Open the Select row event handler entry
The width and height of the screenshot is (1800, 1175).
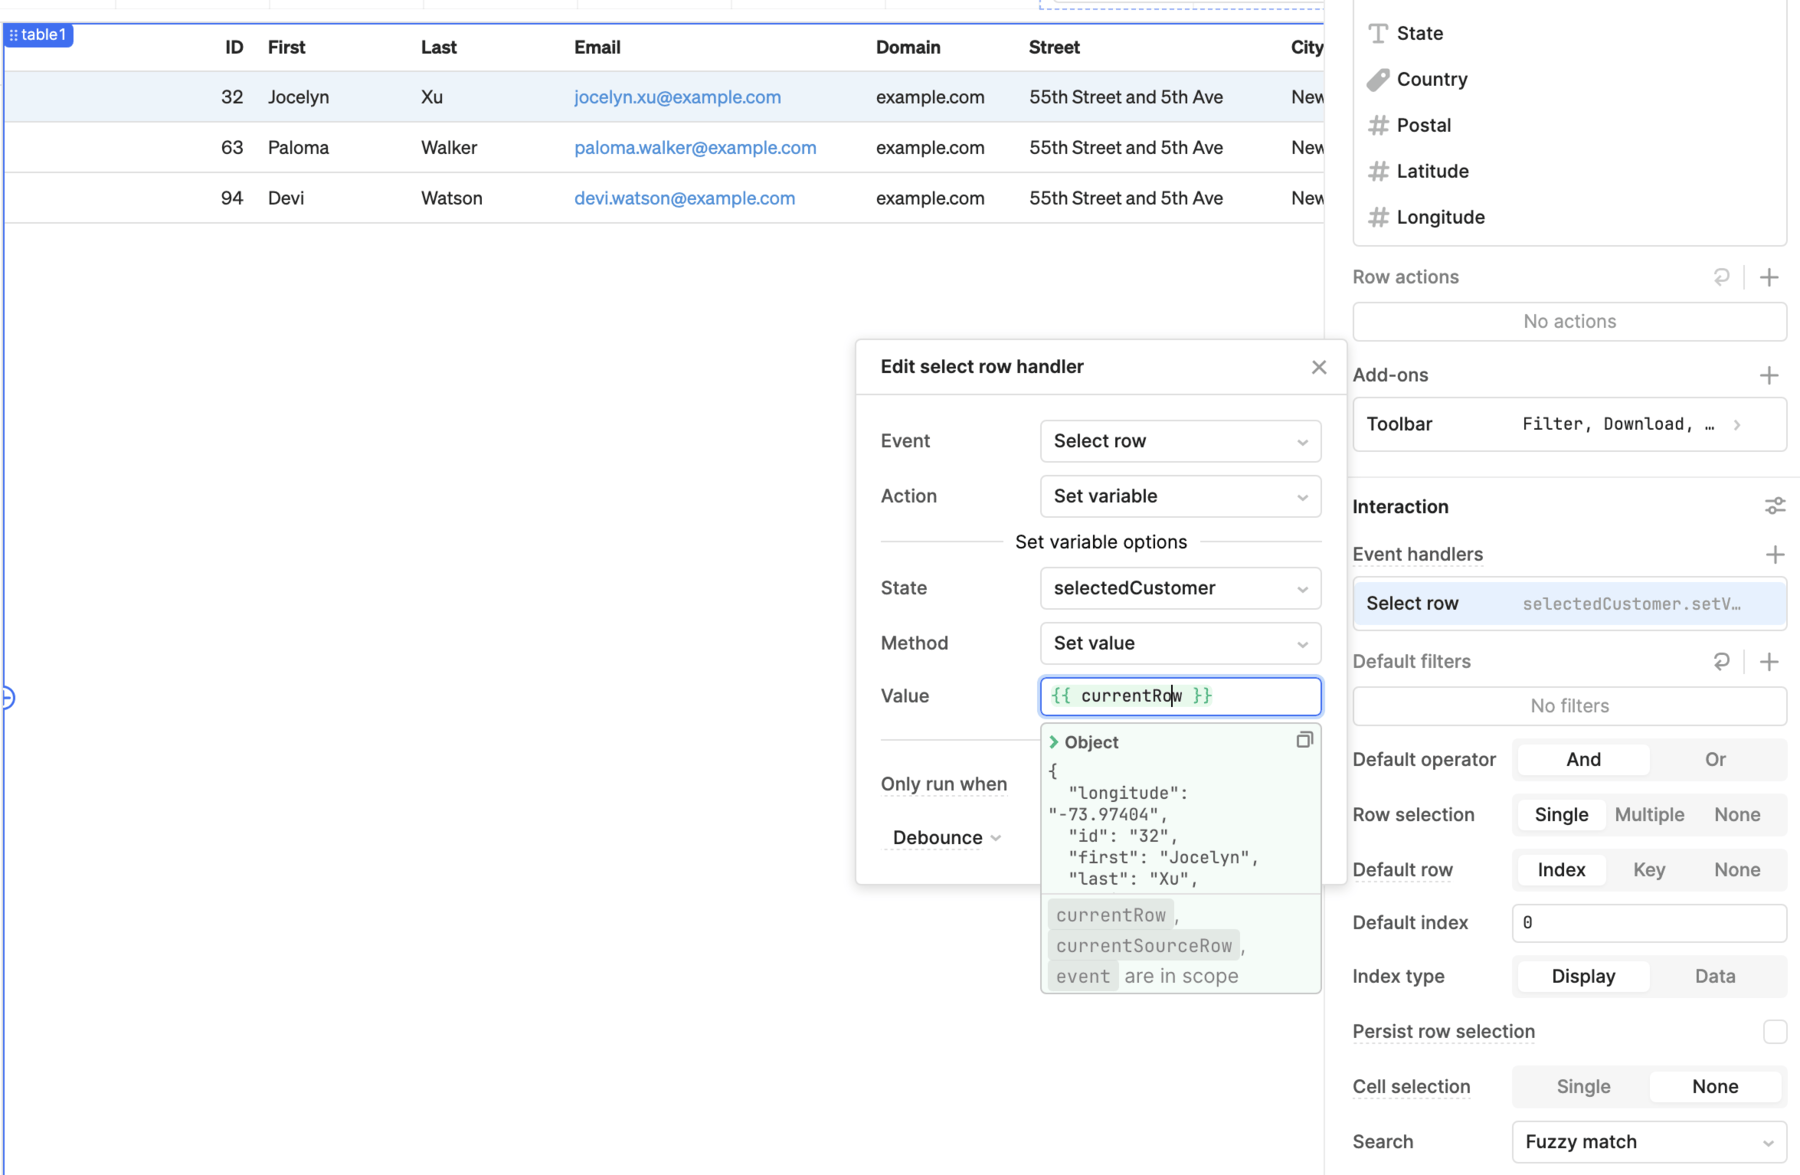(1569, 604)
